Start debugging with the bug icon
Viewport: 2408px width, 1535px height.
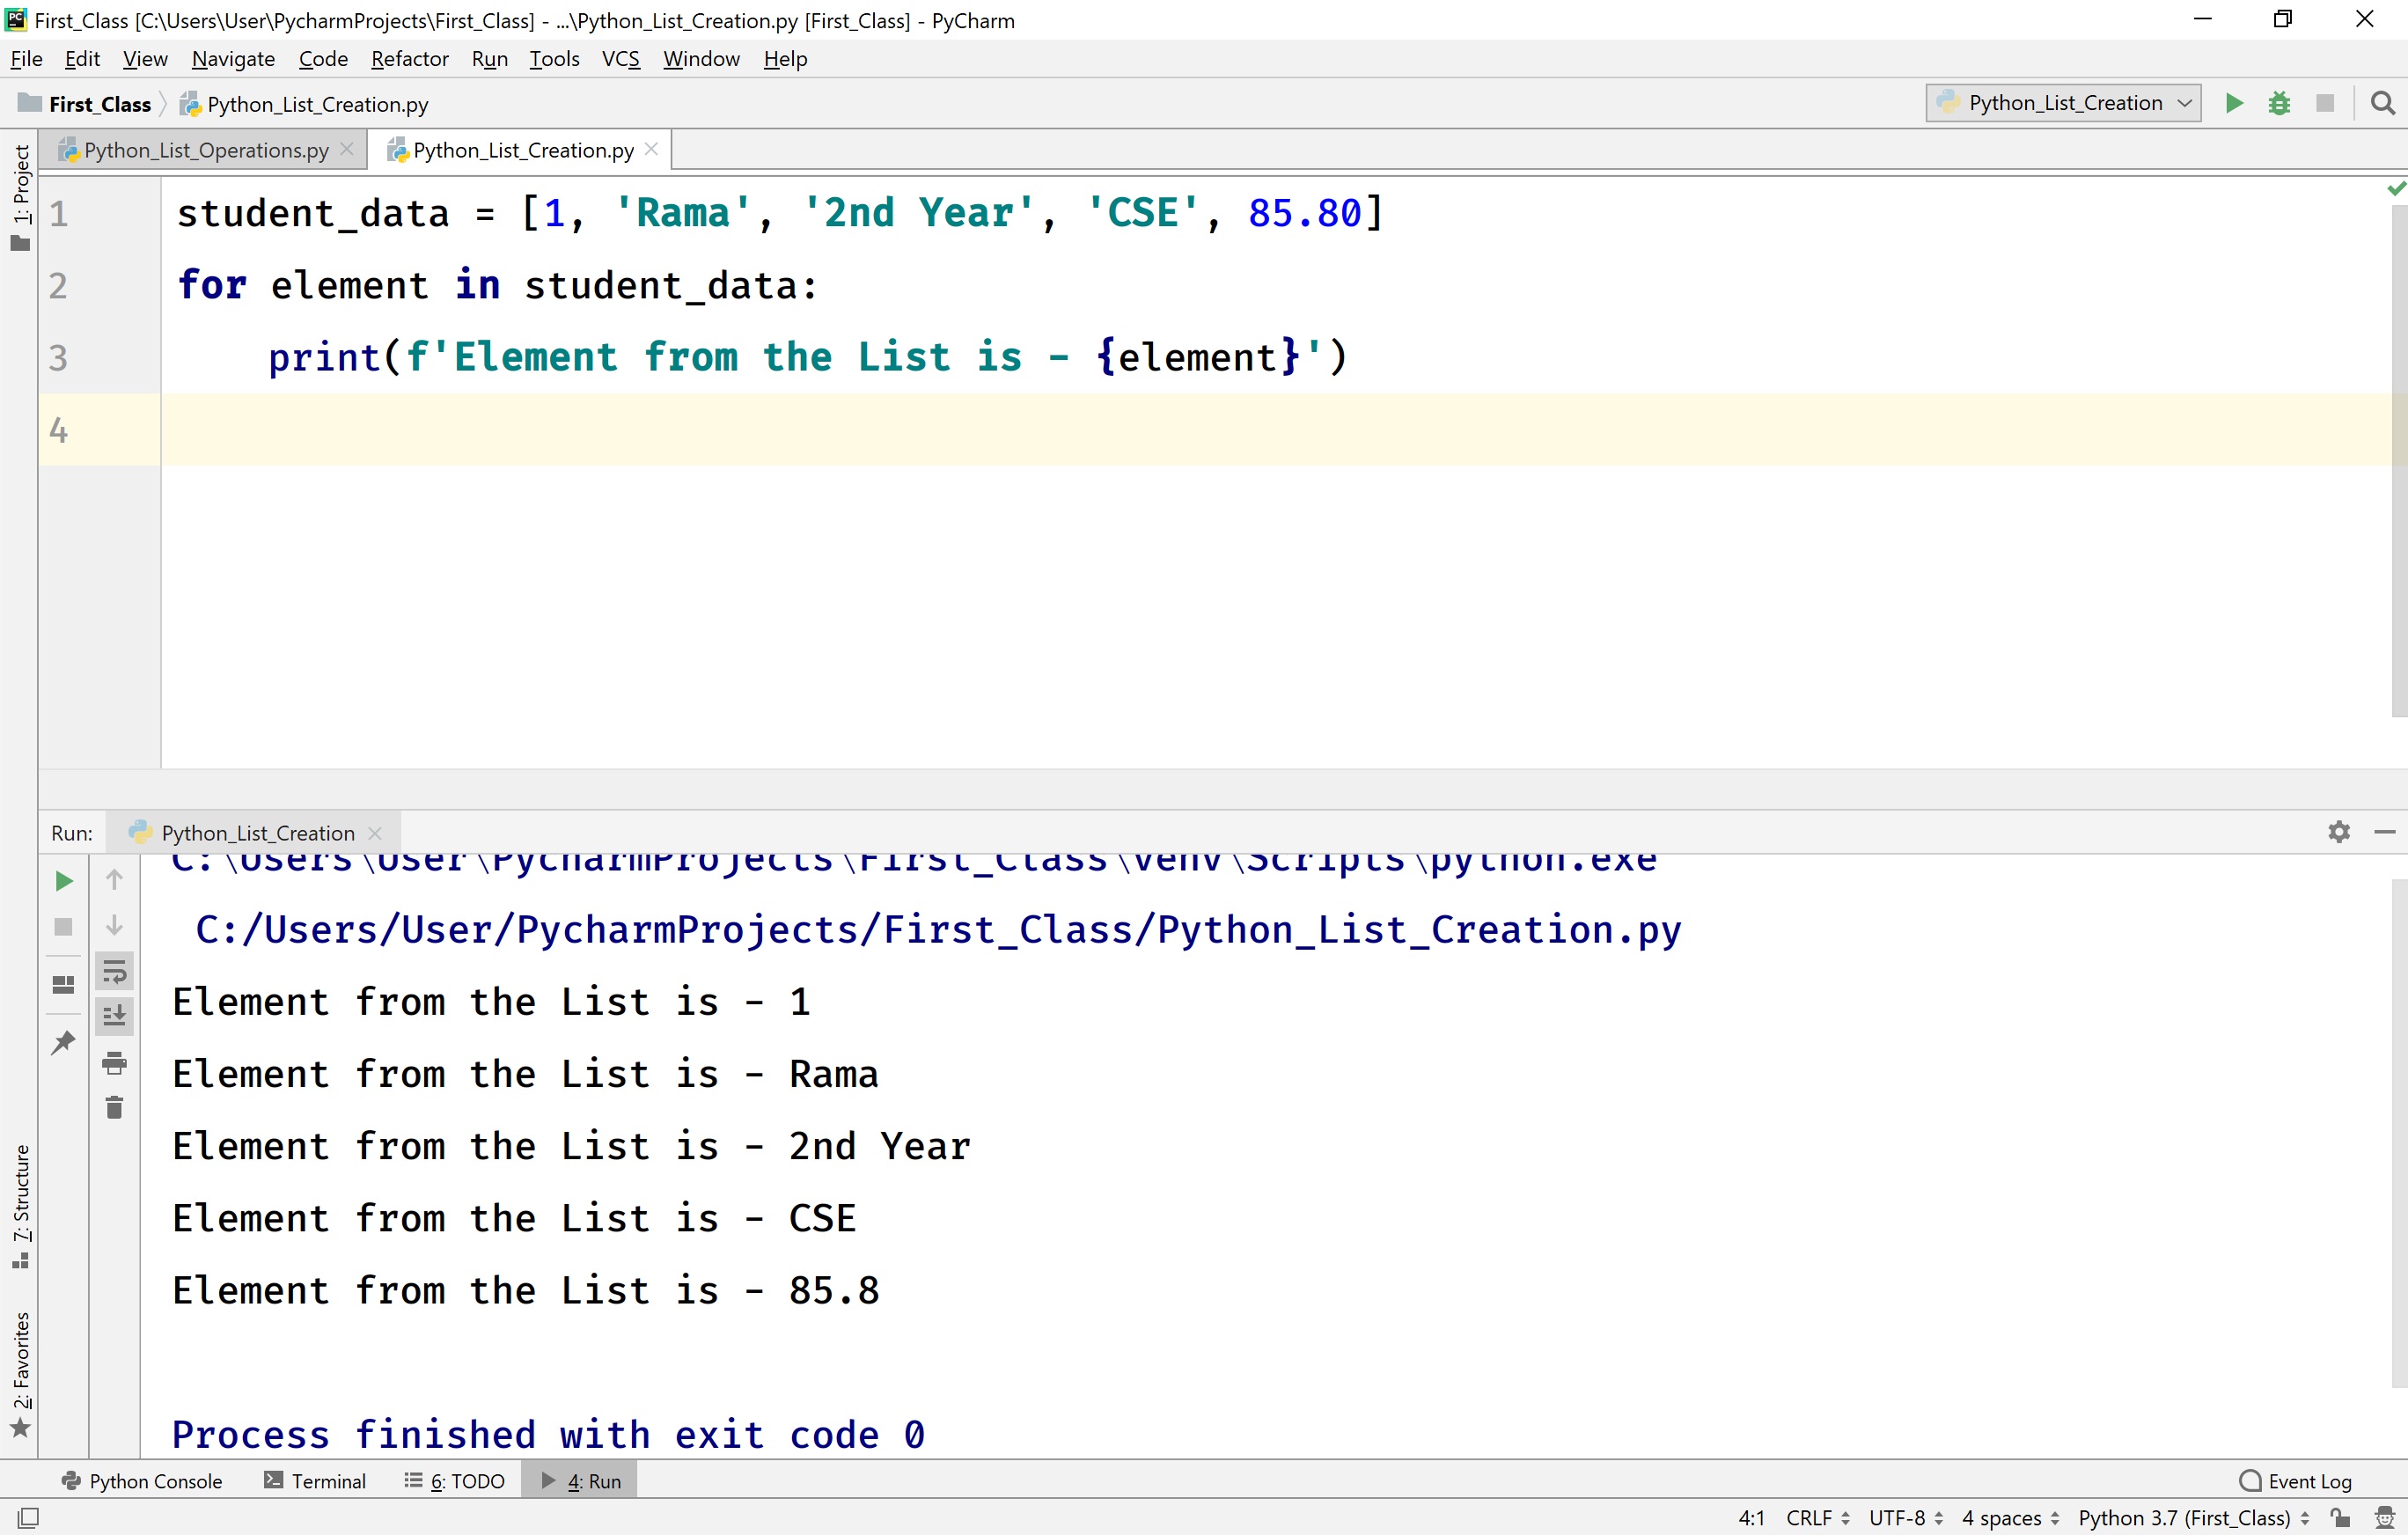(x=2279, y=103)
